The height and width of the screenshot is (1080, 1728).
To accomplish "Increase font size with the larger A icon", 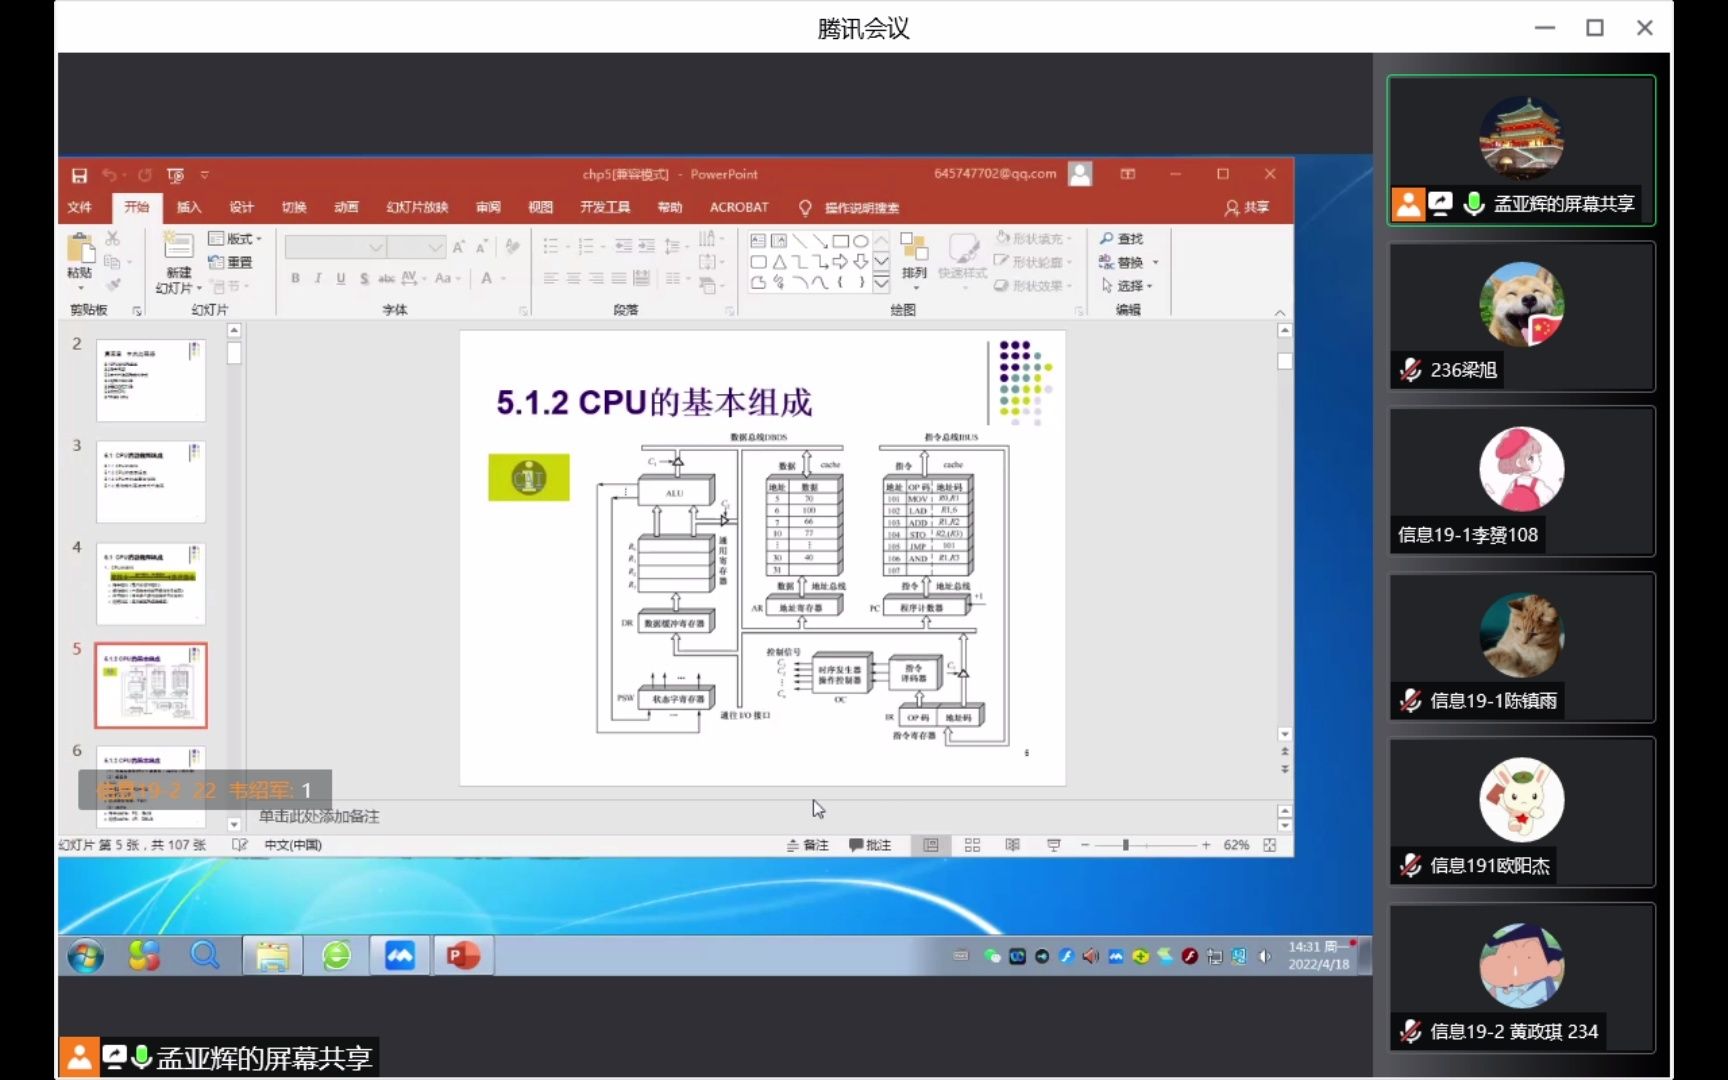I will 458,247.
